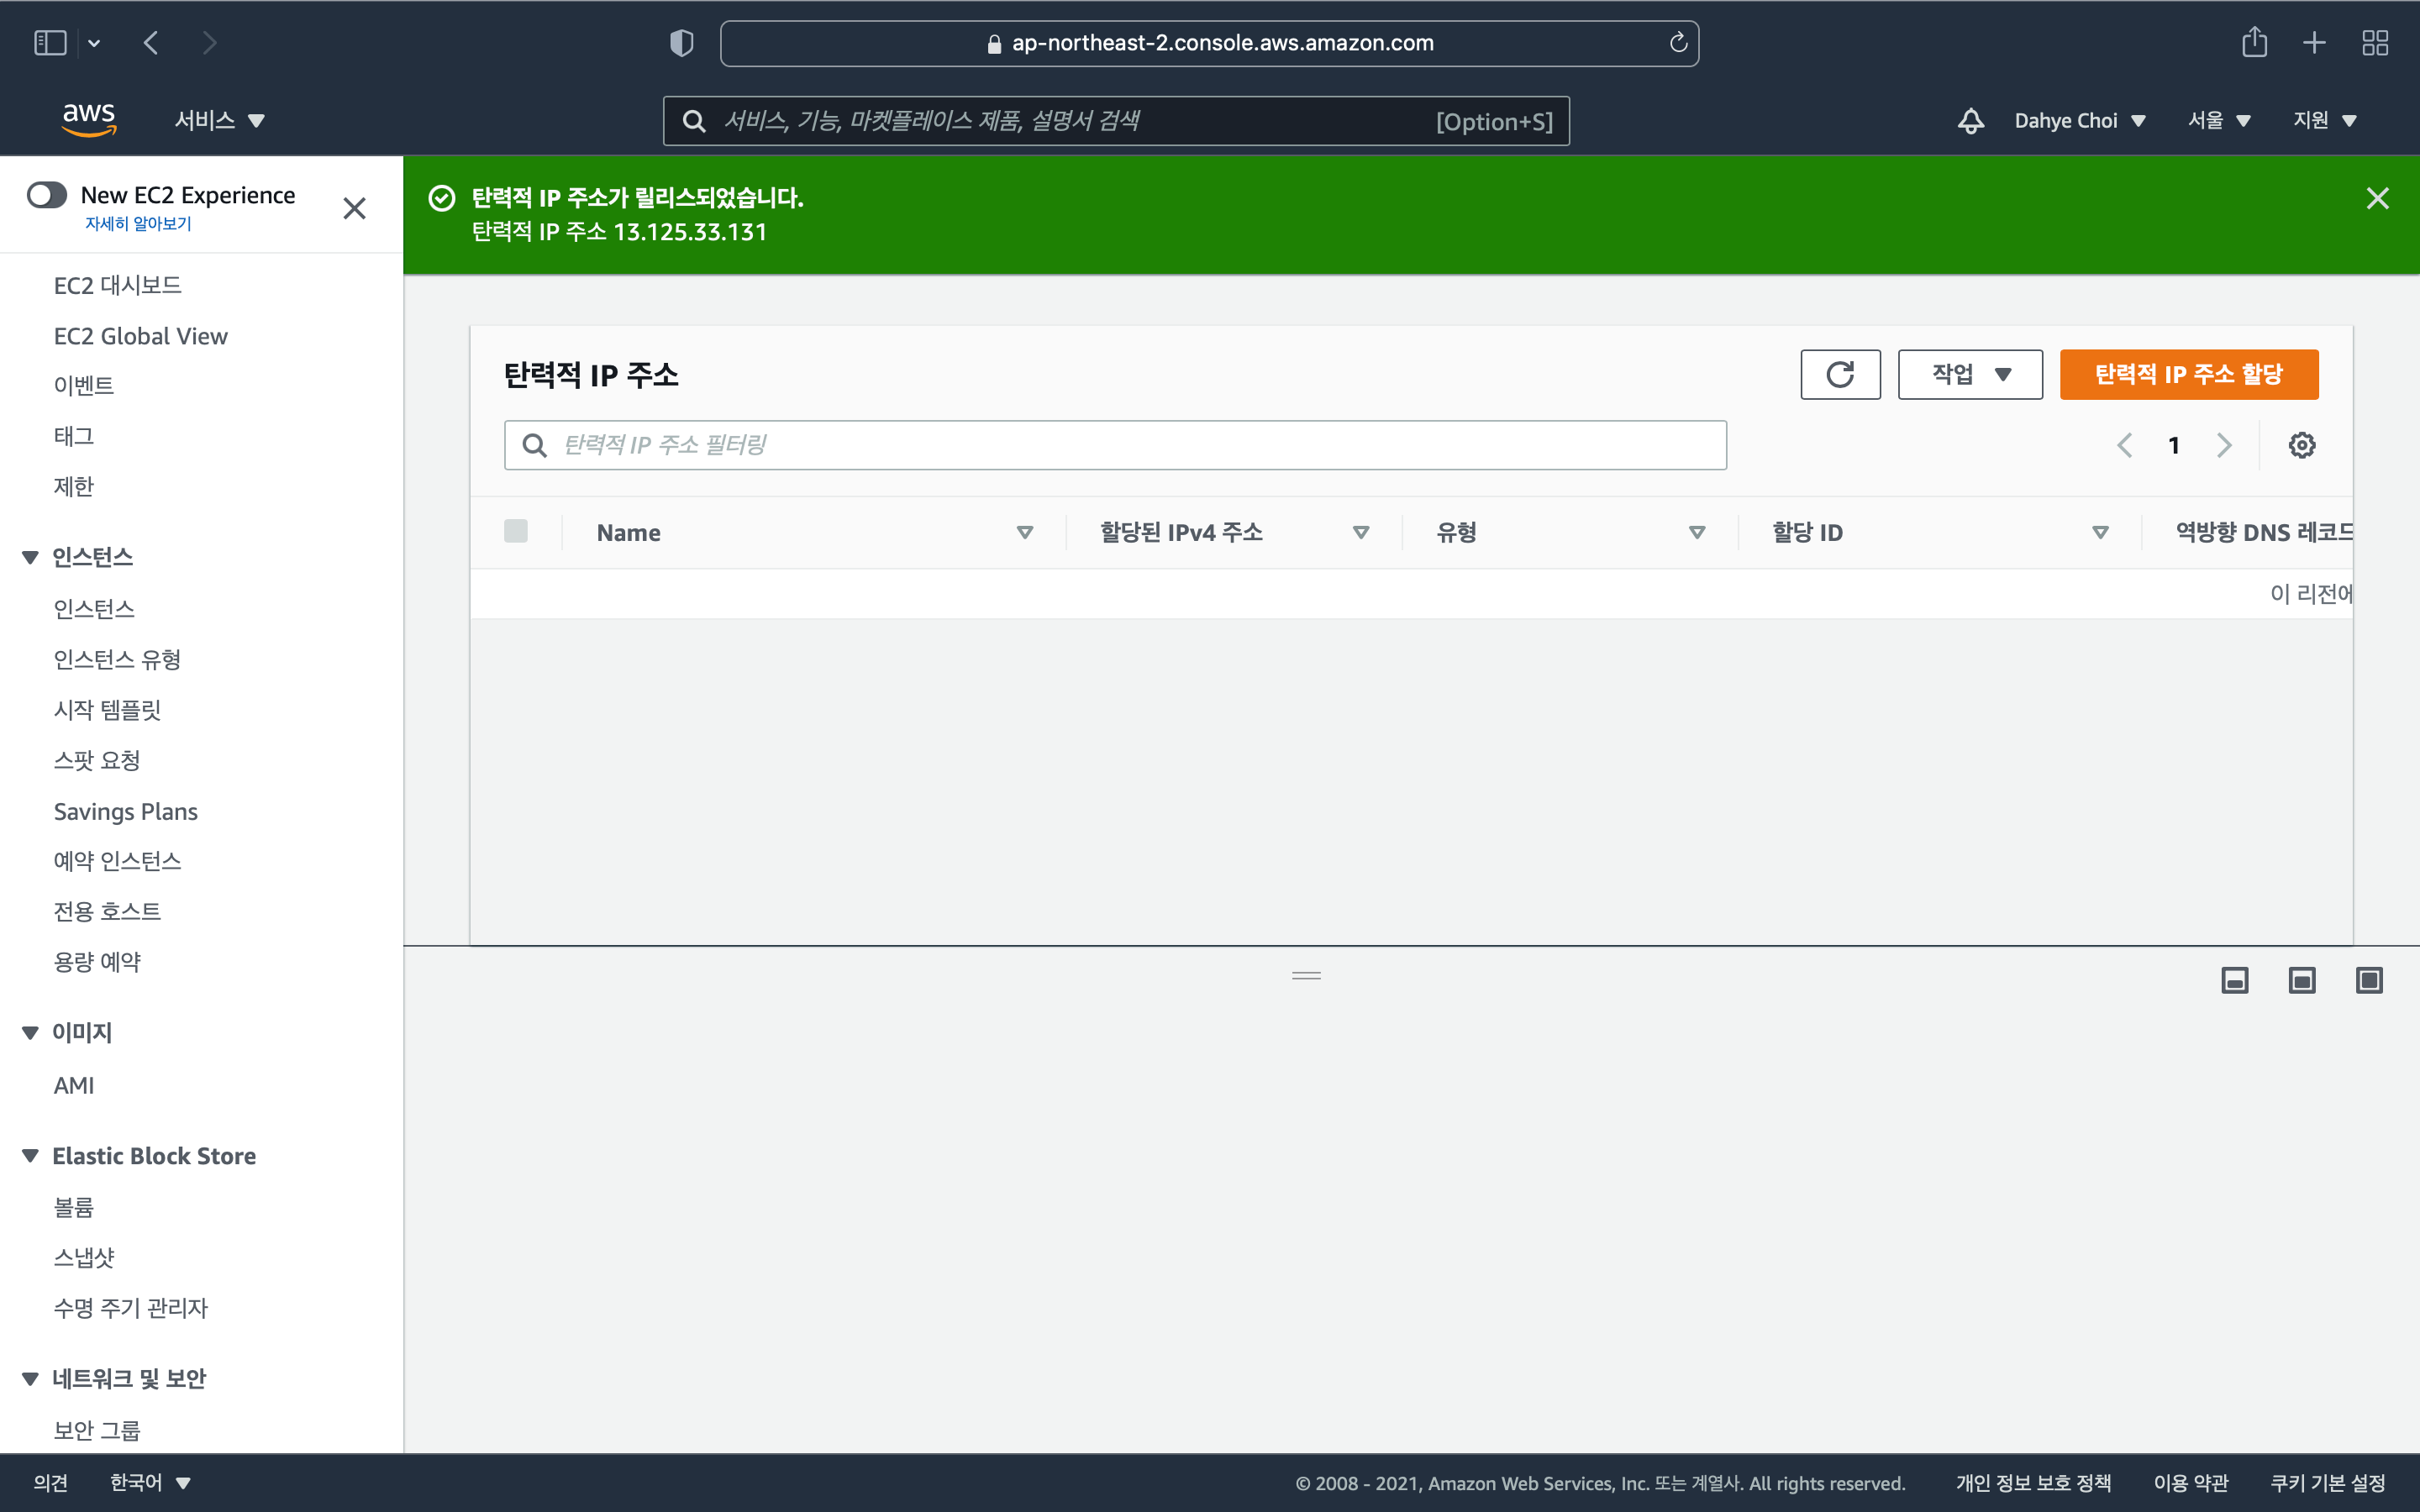Viewport: 2420px width, 1512px height.
Task: Open Savings Plans in sidebar
Action: point(126,811)
